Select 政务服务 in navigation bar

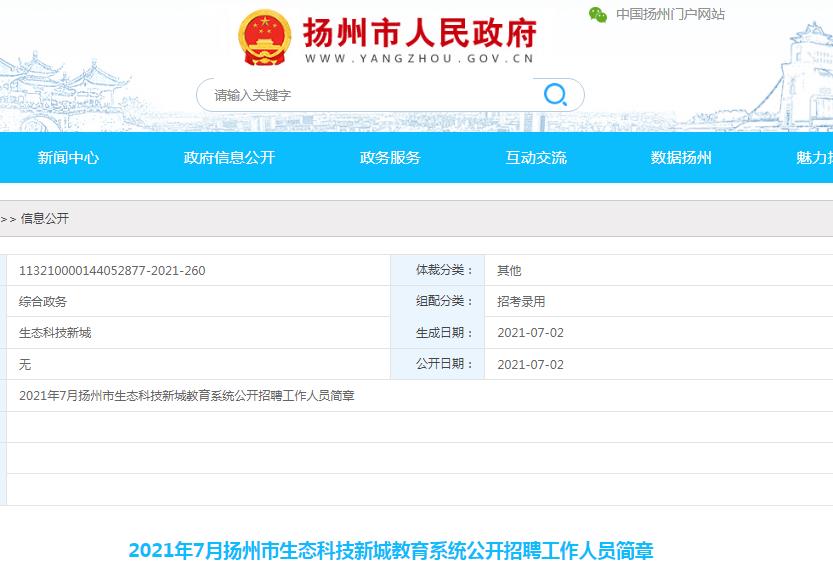pos(390,158)
